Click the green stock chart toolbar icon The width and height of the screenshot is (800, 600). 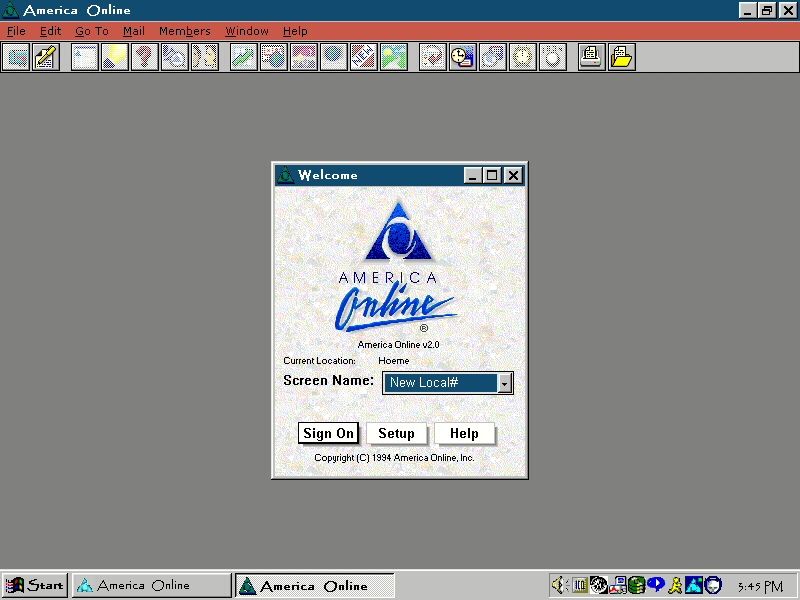coord(242,57)
